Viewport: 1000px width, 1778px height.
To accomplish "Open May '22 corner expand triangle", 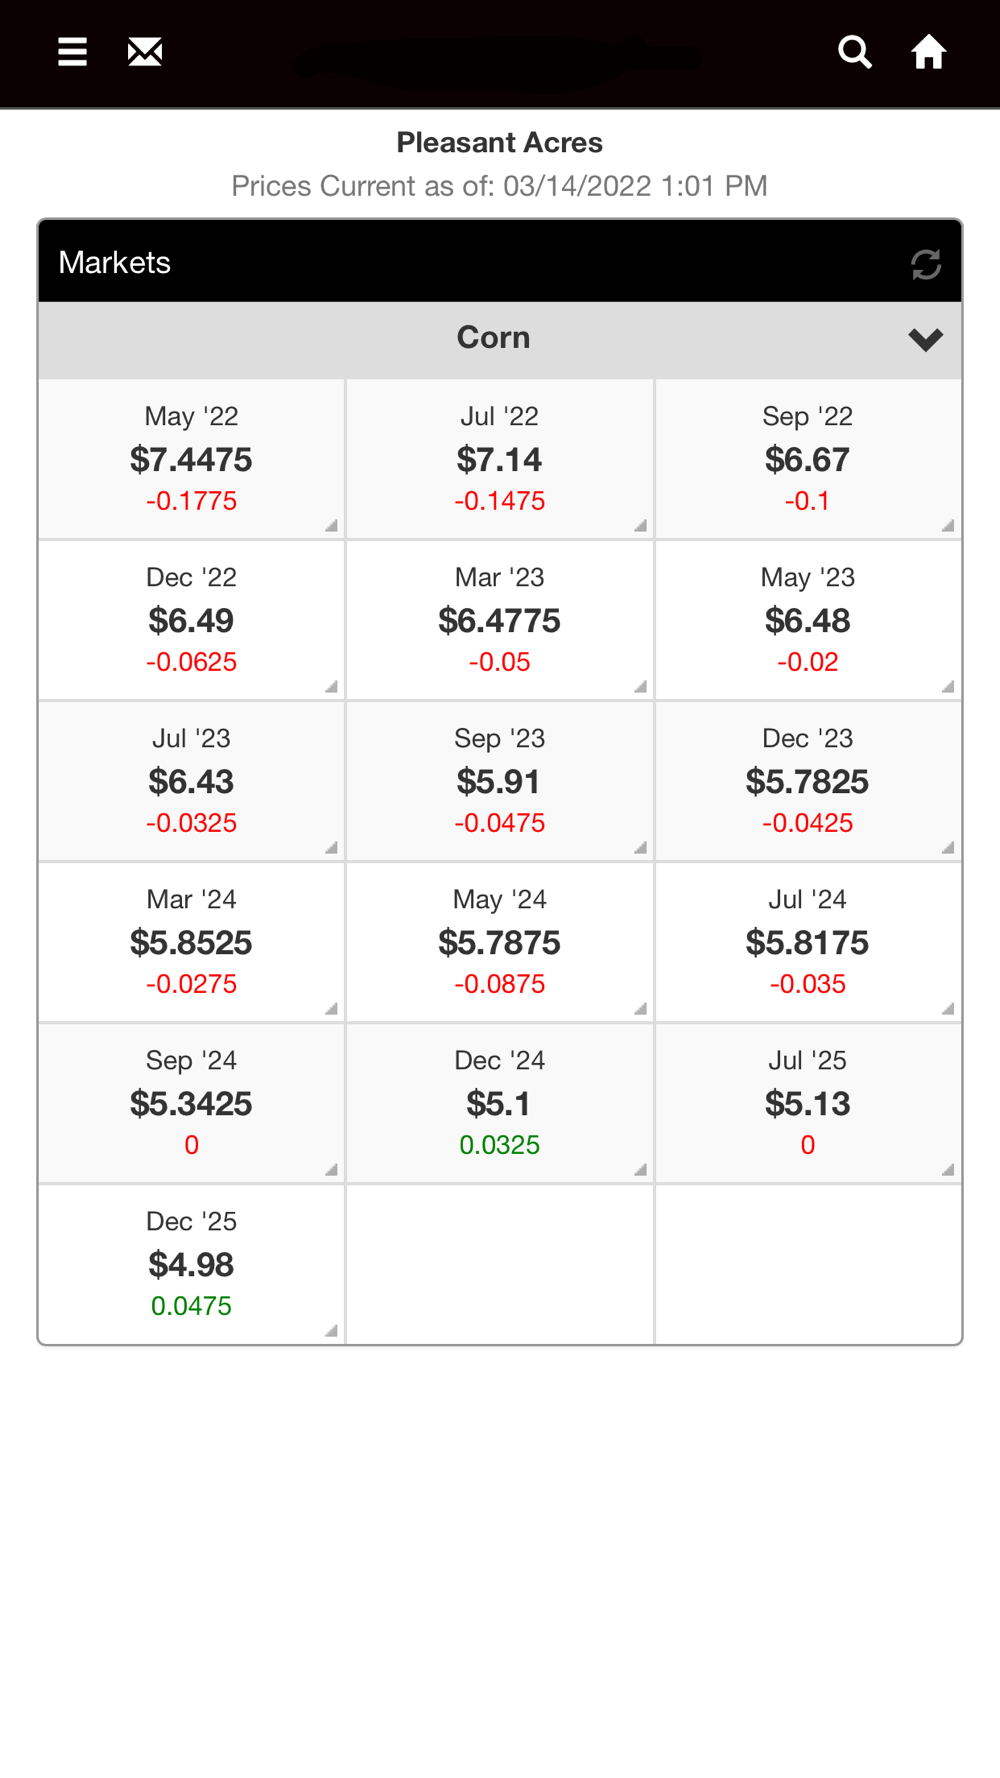I will 331,526.
